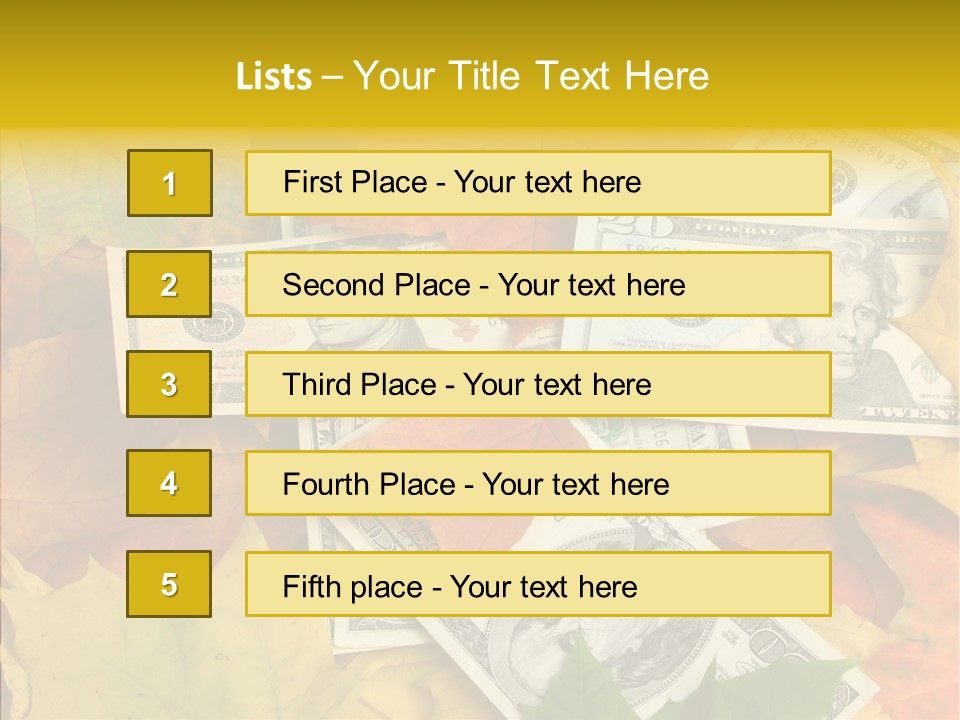Click the 'Your Title Text Here' heading
Viewport: 960px width, 720px height.
[x=531, y=76]
